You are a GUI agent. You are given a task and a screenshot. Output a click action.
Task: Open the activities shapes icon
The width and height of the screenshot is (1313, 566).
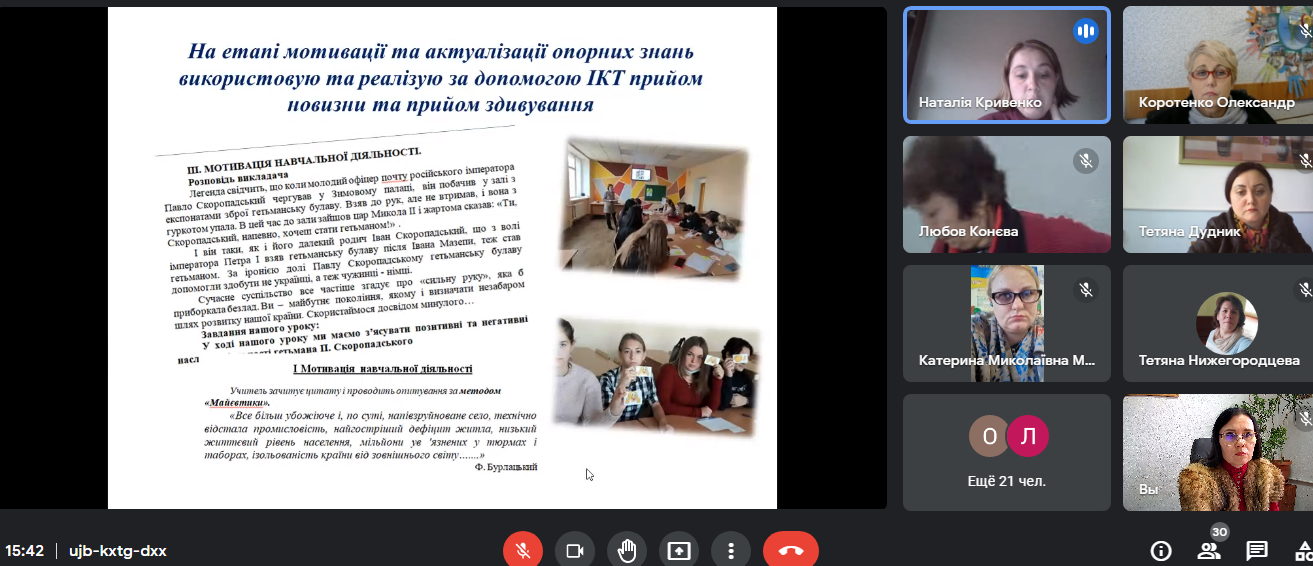point(1303,551)
